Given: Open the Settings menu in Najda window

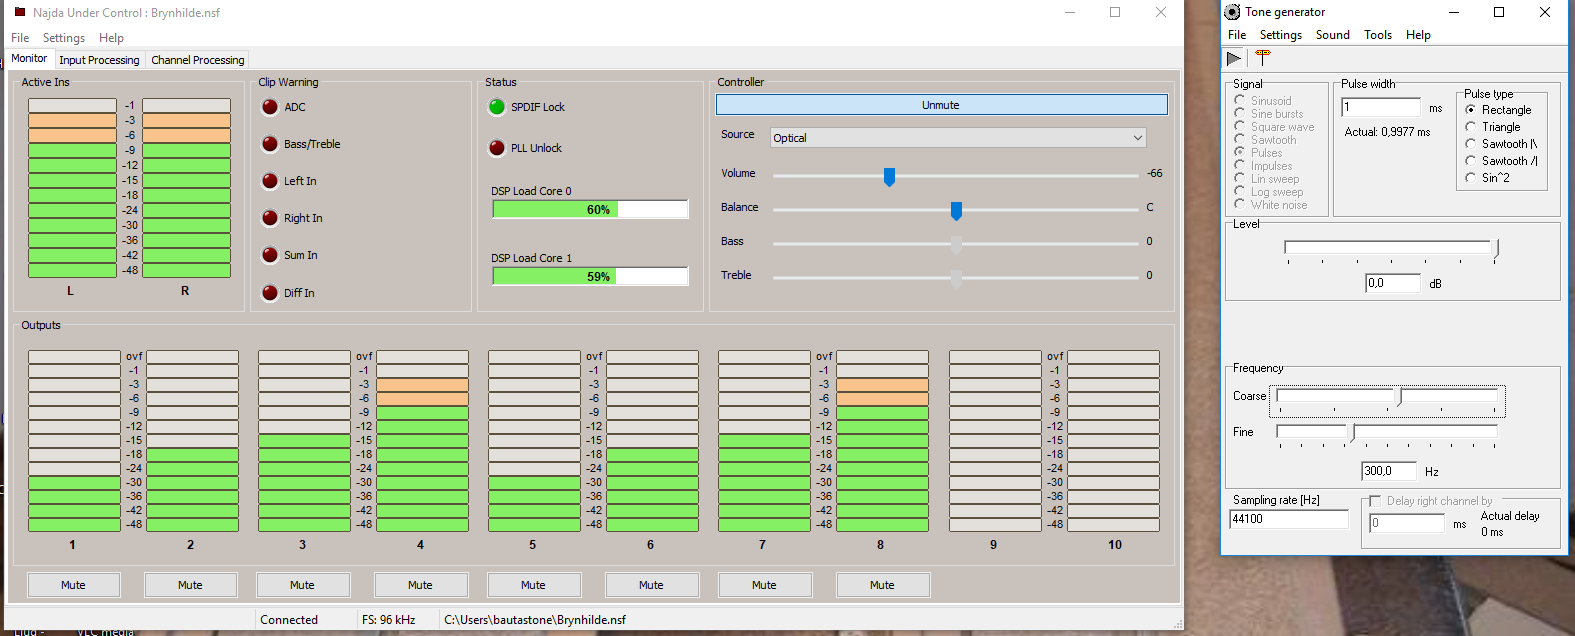Looking at the screenshot, I should (x=64, y=38).
